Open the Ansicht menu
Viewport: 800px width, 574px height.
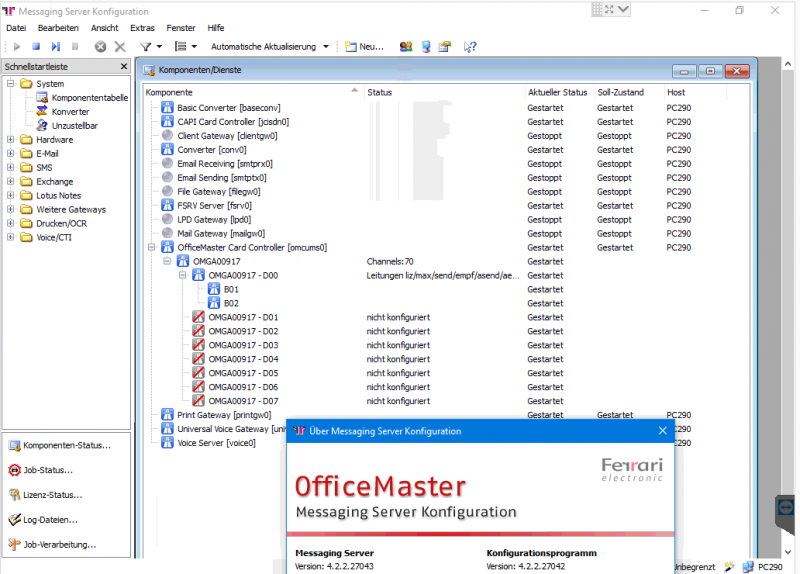click(105, 28)
